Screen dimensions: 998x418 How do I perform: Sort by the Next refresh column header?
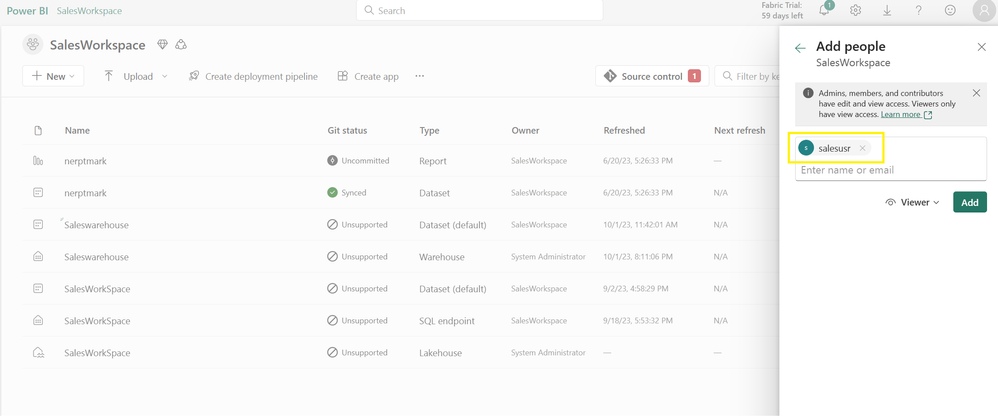point(740,130)
